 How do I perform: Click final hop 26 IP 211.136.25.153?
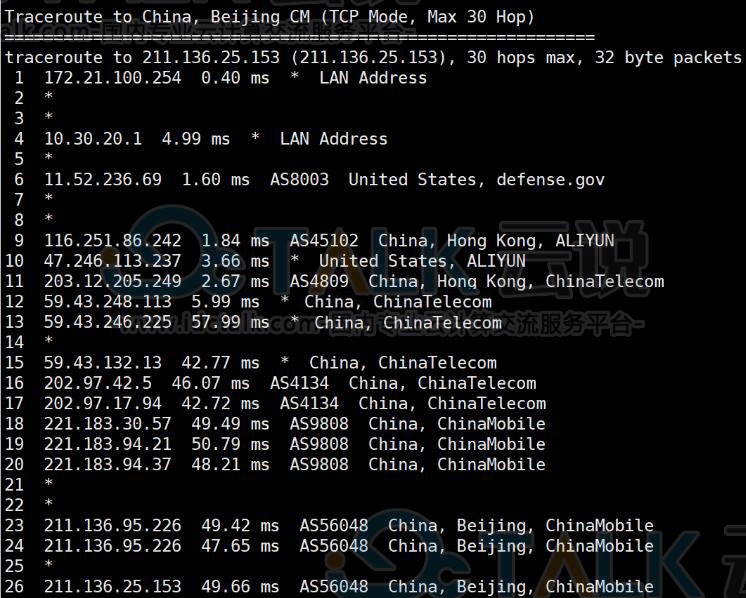pos(112,587)
